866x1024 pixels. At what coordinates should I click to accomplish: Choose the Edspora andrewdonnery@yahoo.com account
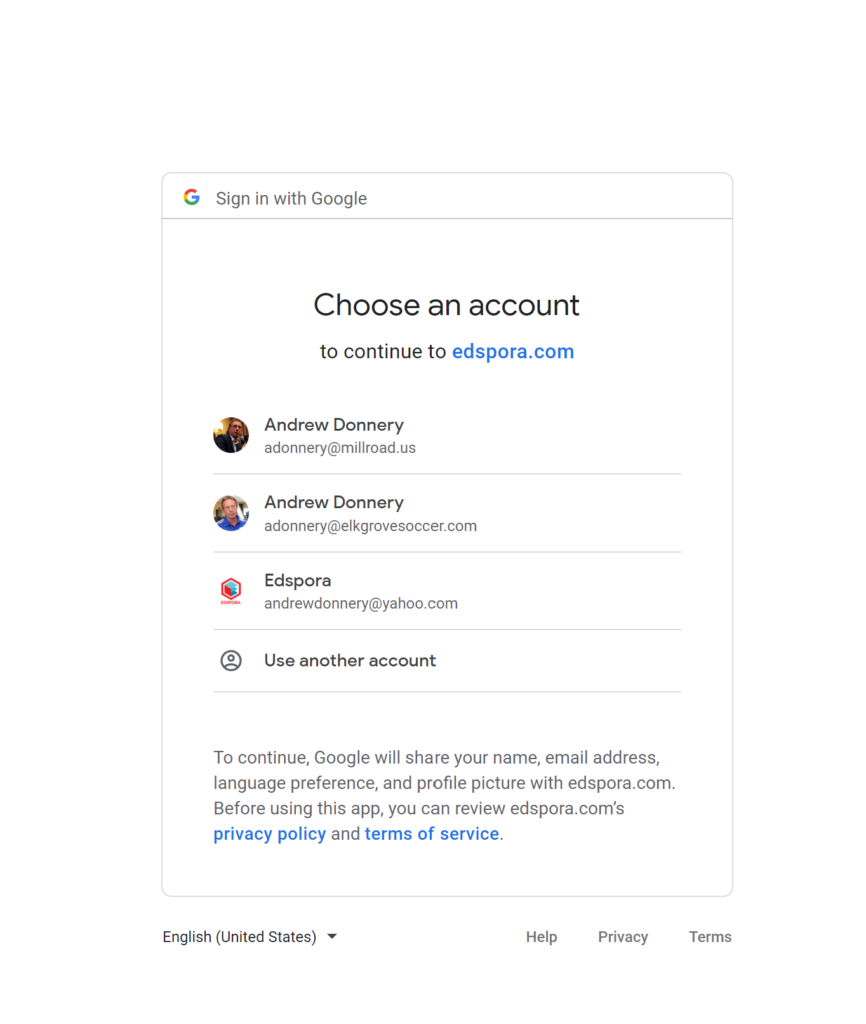tap(447, 591)
